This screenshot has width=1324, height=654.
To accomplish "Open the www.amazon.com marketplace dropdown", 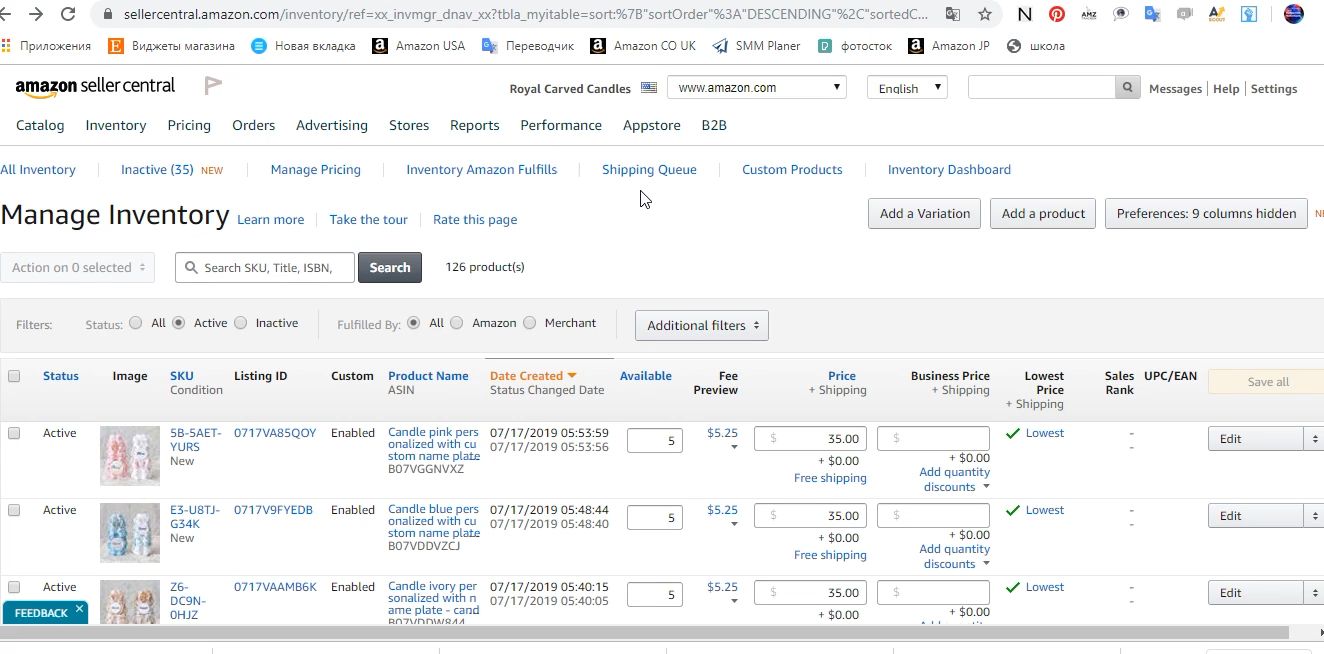I will 757,88.
